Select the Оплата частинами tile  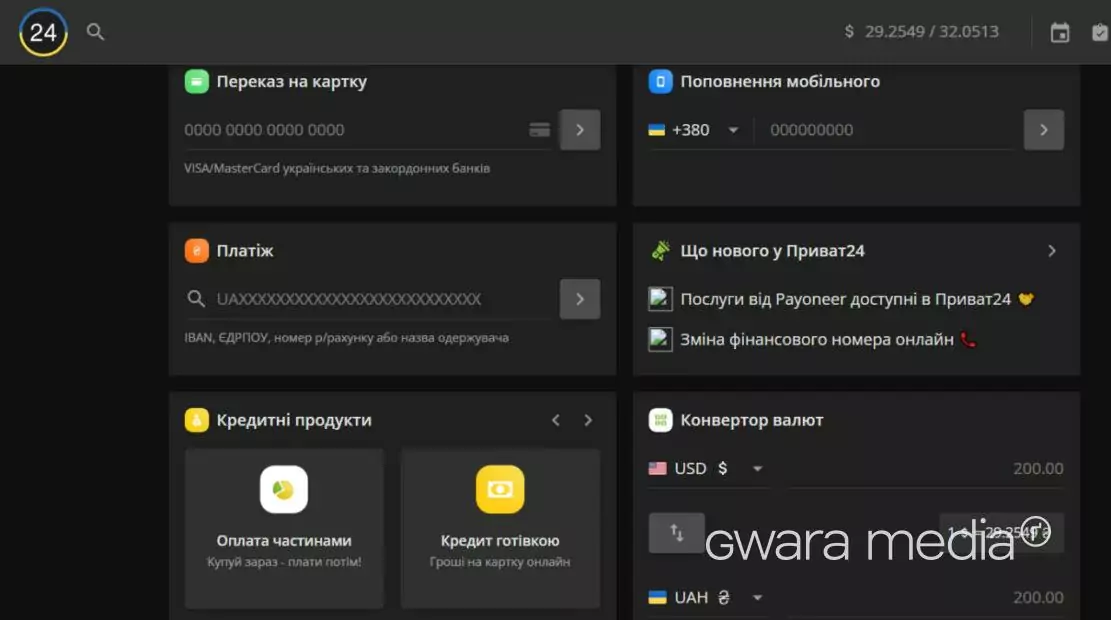(x=284, y=528)
